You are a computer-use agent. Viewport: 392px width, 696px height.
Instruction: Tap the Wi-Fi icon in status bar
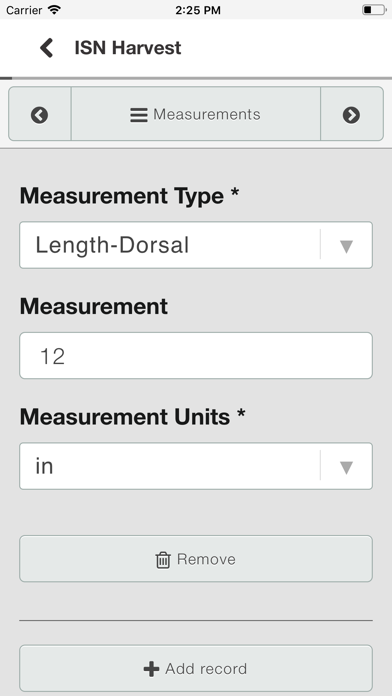[x=55, y=9]
